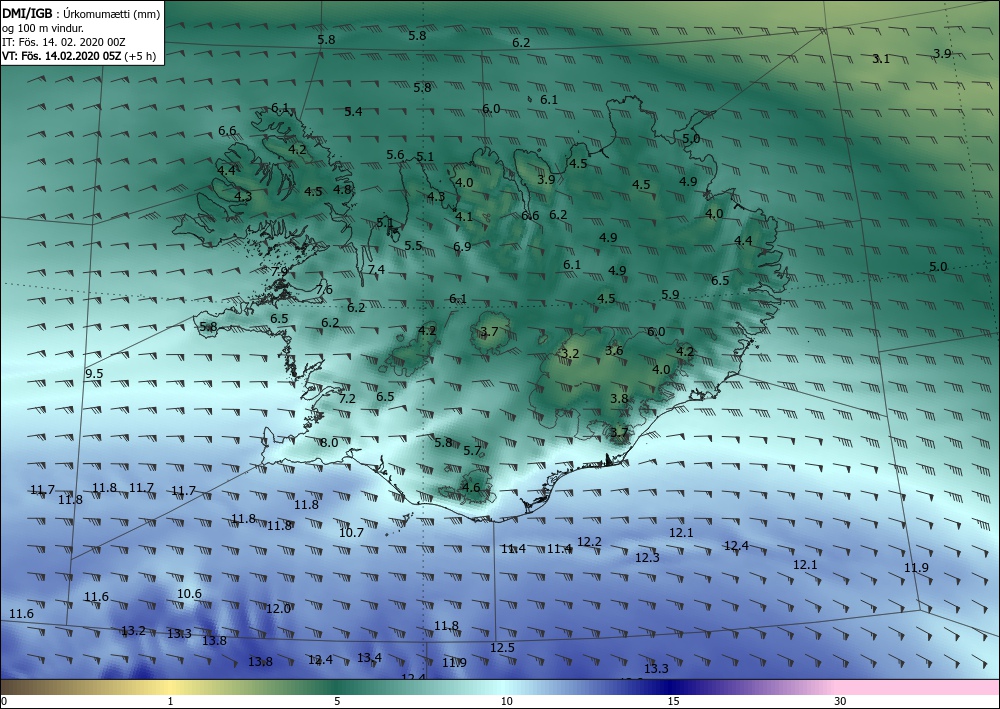Screen dimensions: 1000x709
Task: Select the 7.4 map value
Action: [x=376, y=270]
